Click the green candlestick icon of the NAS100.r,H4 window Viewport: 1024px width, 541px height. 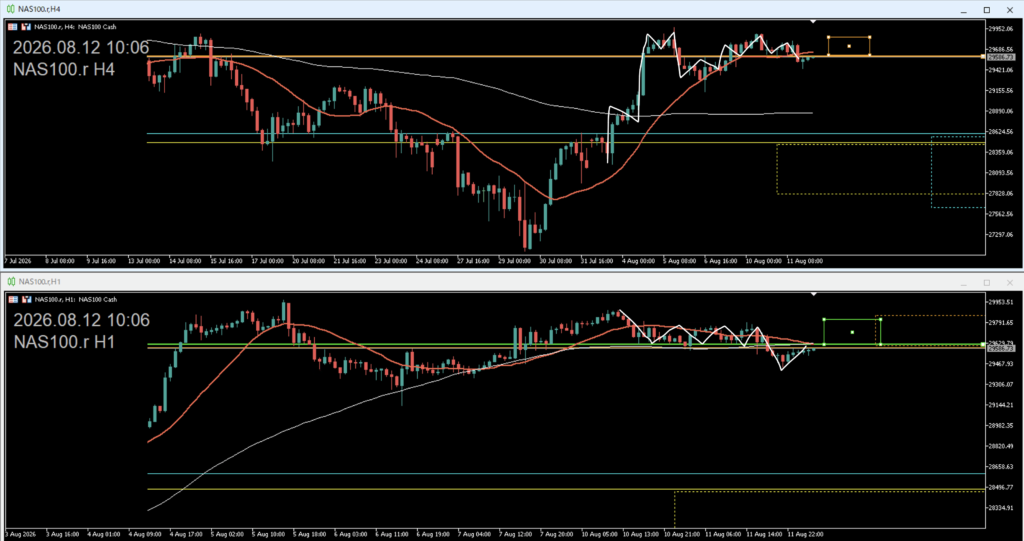[x=10, y=9]
